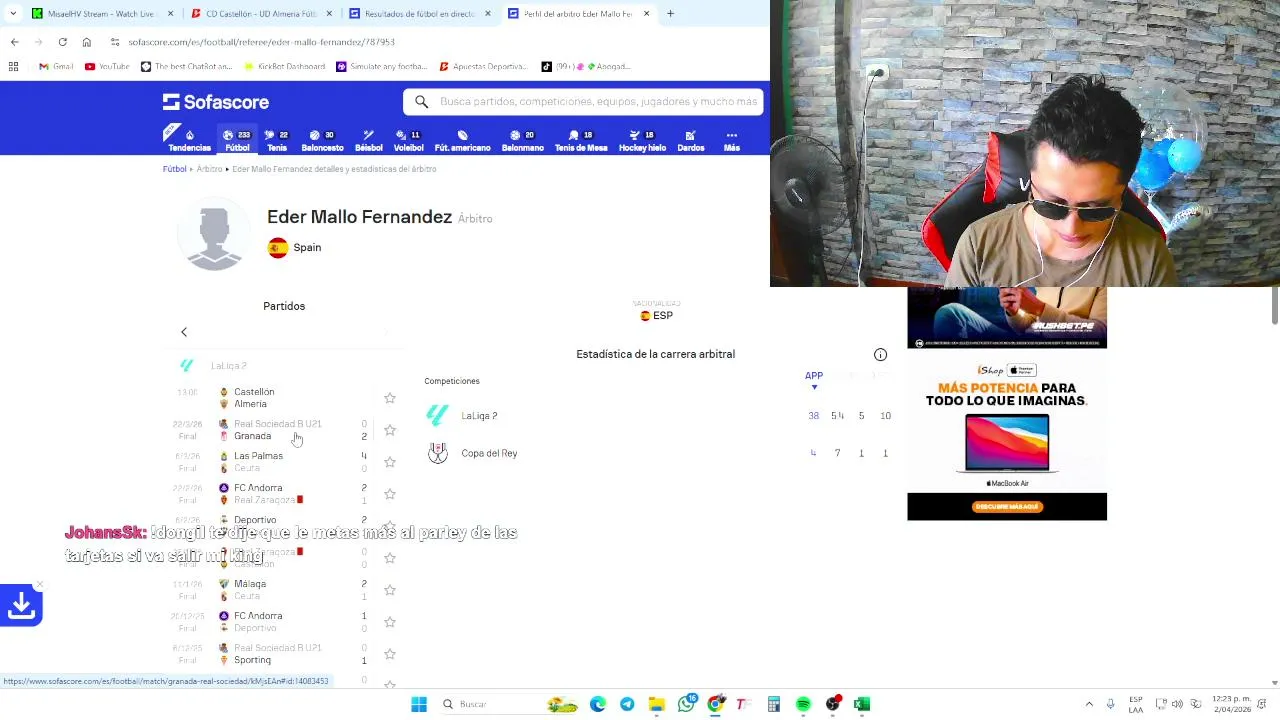The width and height of the screenshot is (1280, 720).
Task: Open the Sofascore home logo
Action: (x=216, y=102)
